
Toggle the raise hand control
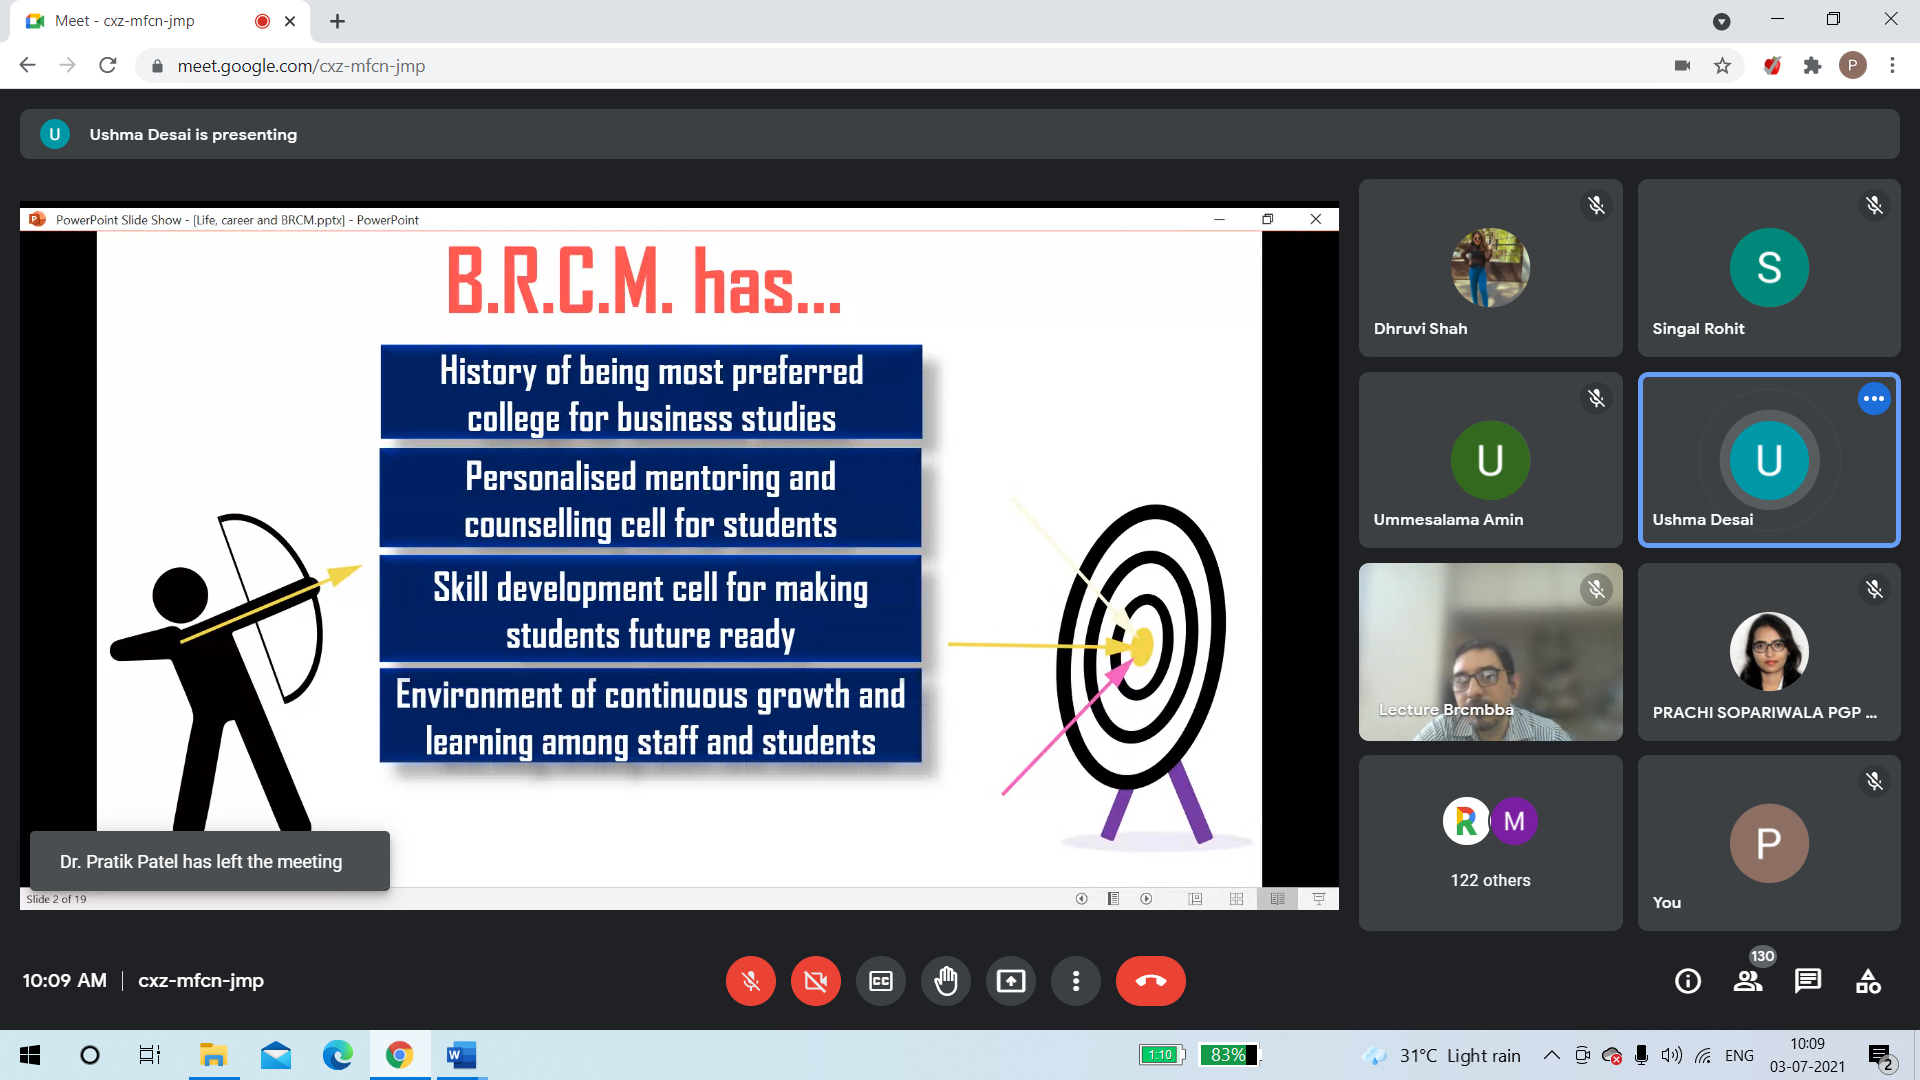point(946,981)
